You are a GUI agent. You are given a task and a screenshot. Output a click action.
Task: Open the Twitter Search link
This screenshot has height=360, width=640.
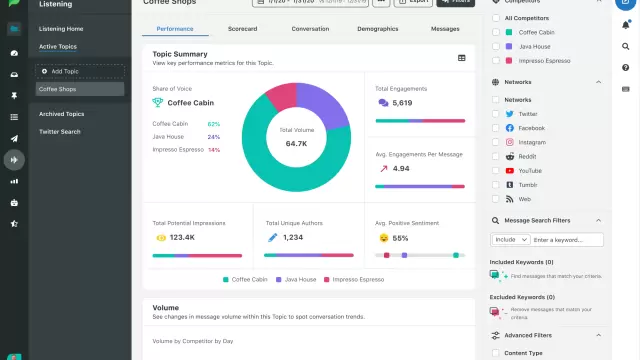pos(60,132)
